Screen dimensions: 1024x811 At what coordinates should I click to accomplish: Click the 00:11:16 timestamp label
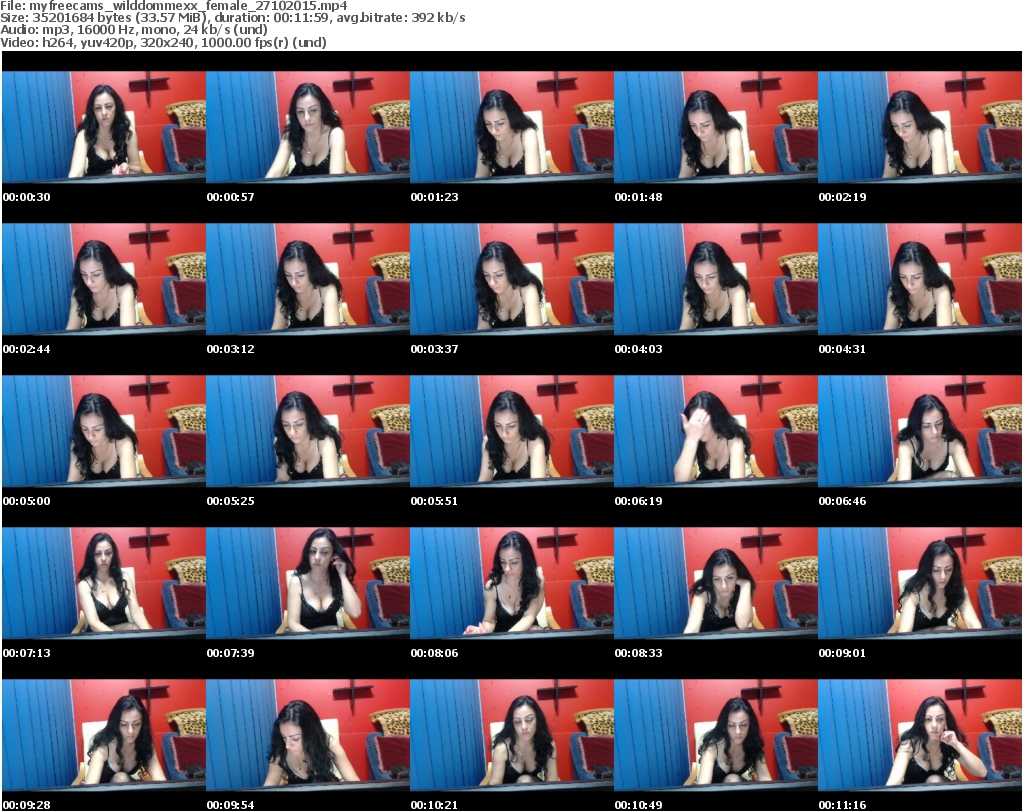tap(842, 805)
